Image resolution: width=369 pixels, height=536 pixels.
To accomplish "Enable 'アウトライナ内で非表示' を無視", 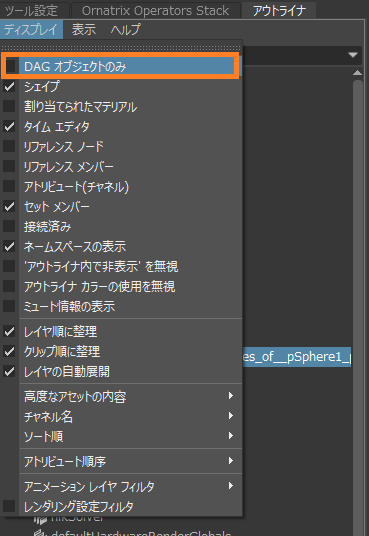I will pos(9,266).
